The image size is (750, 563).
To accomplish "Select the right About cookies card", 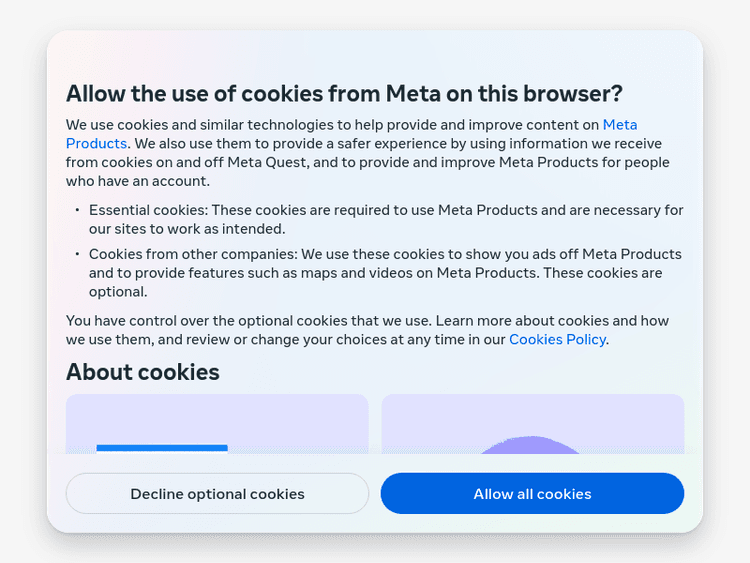I will 533,424.
